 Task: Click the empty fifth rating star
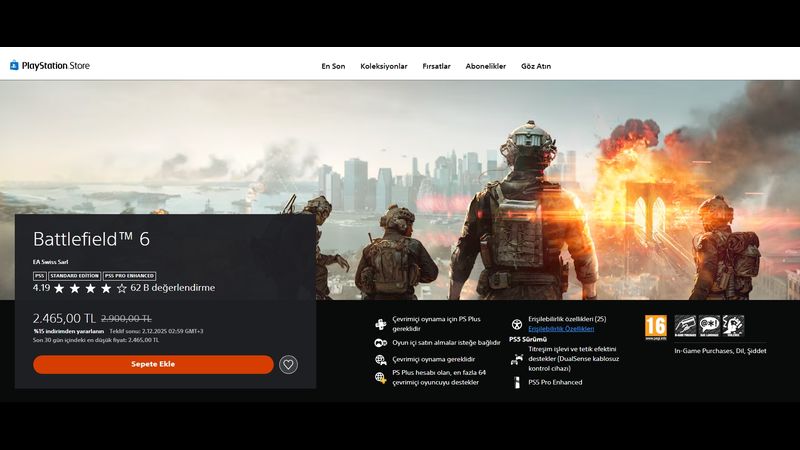pos(121,289)
